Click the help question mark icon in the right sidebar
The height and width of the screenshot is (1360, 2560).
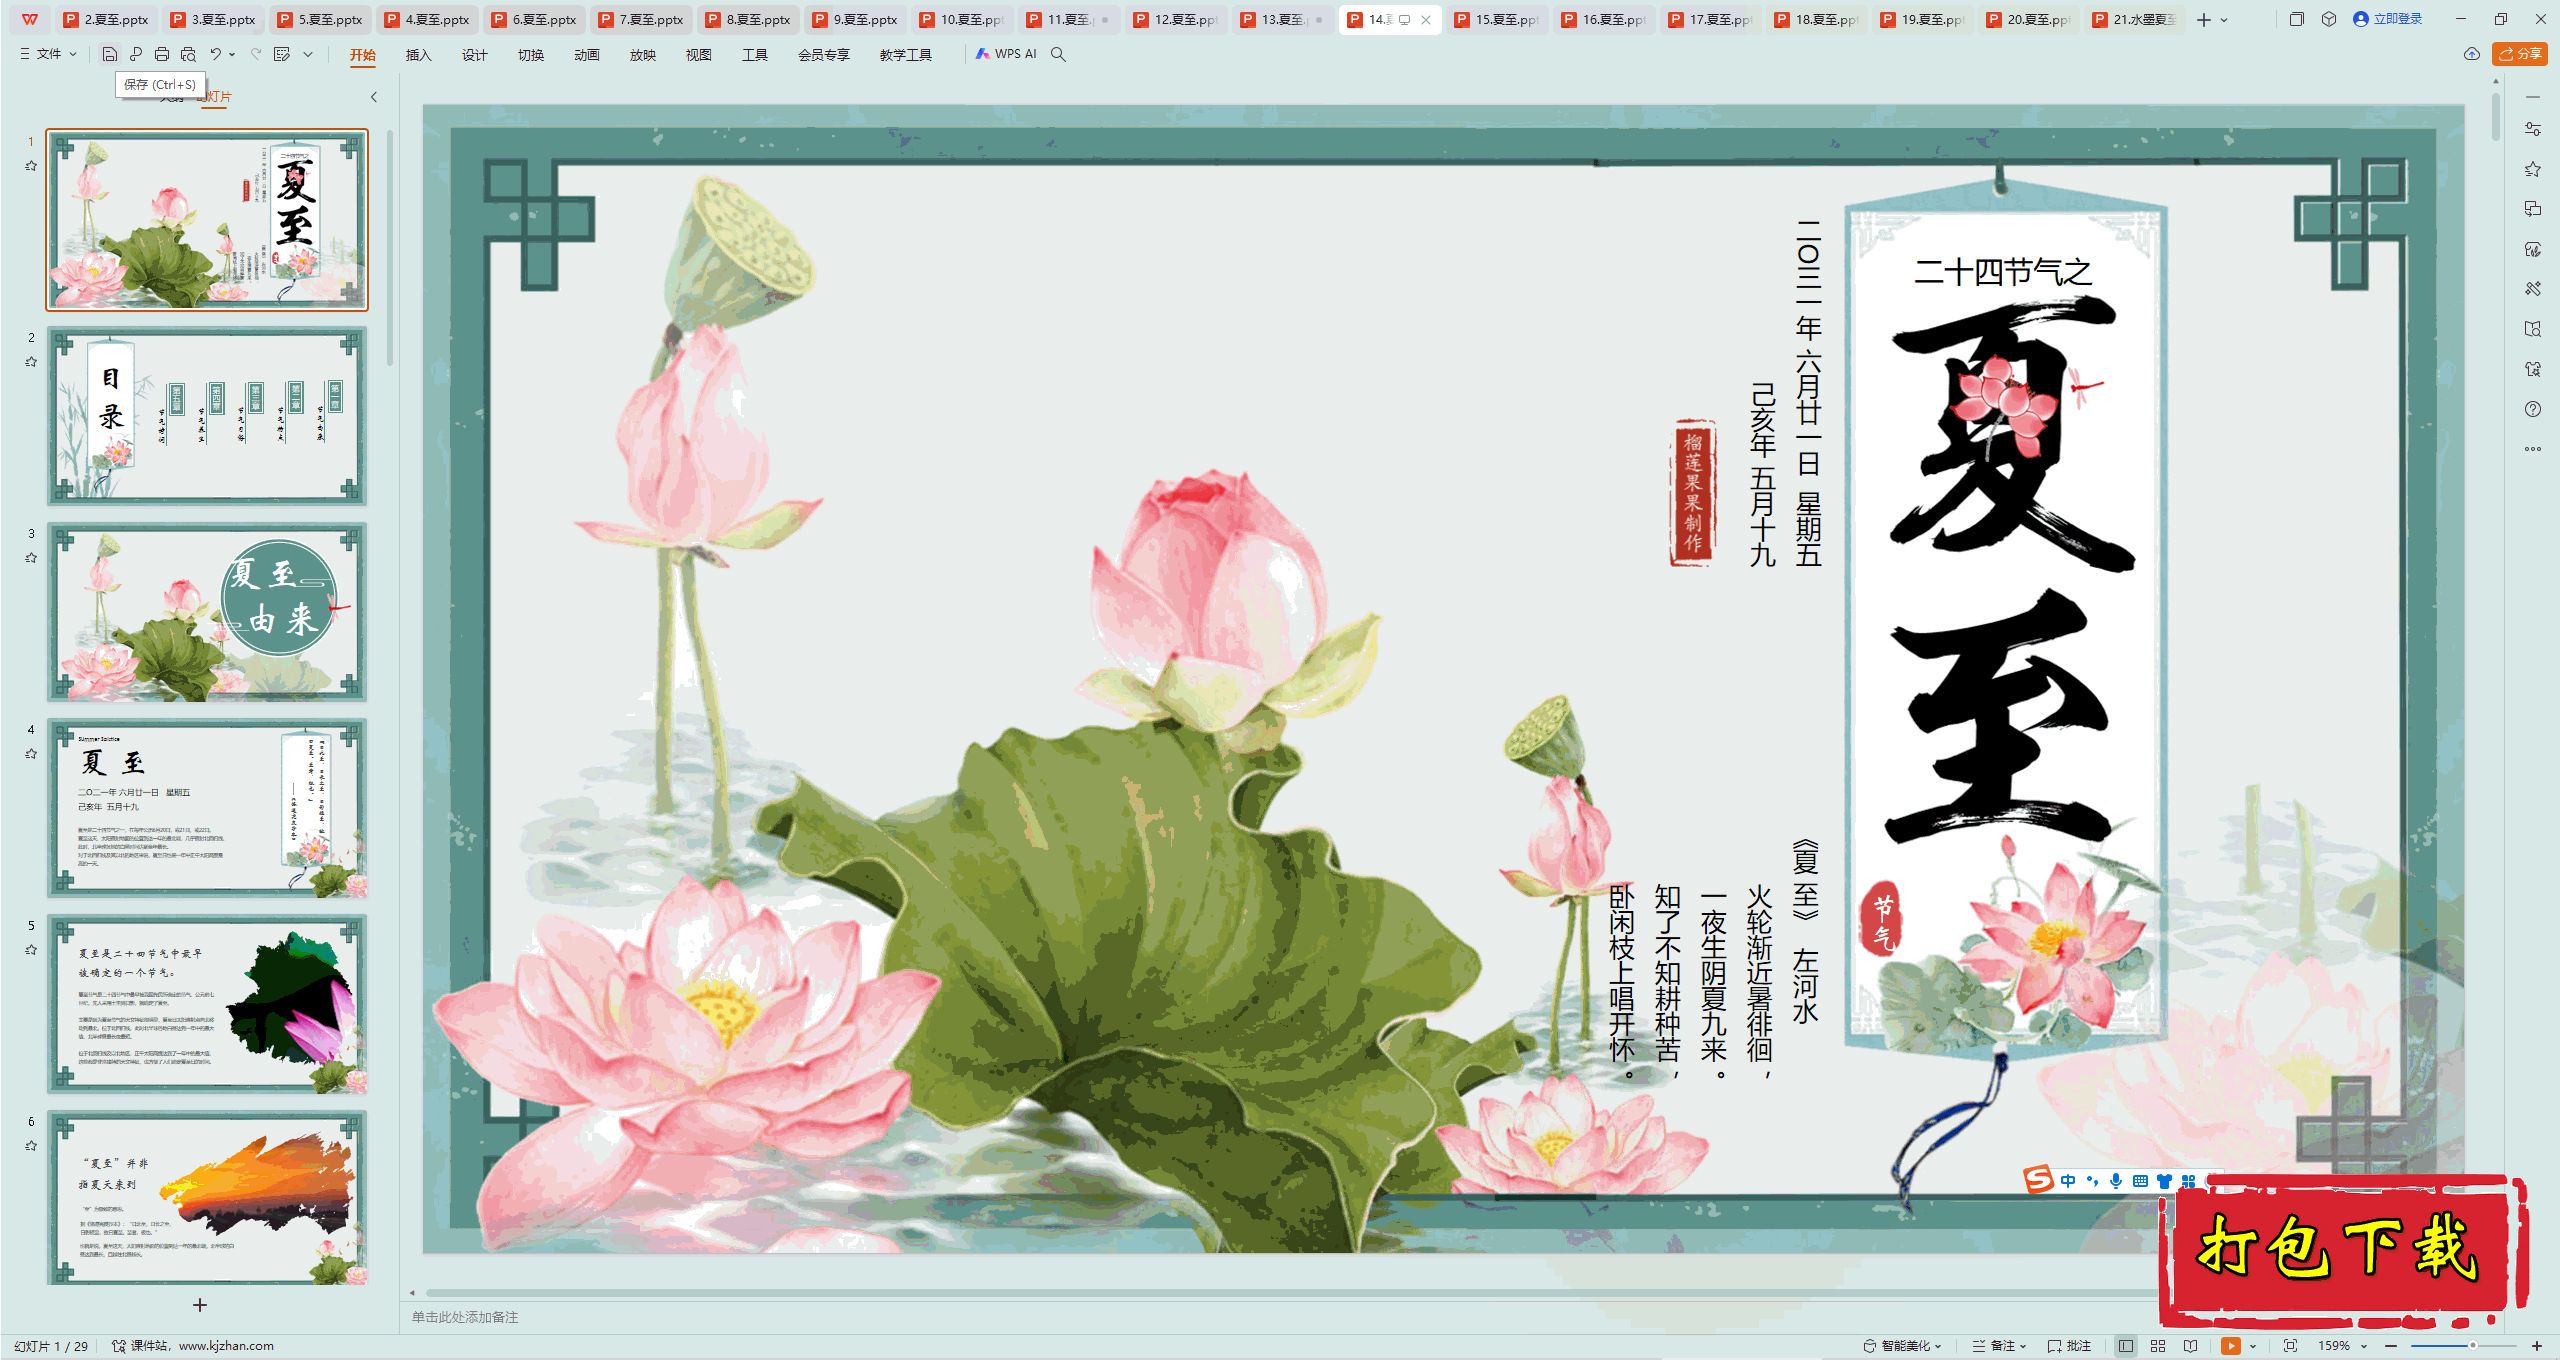click(x=2533, y=409)
